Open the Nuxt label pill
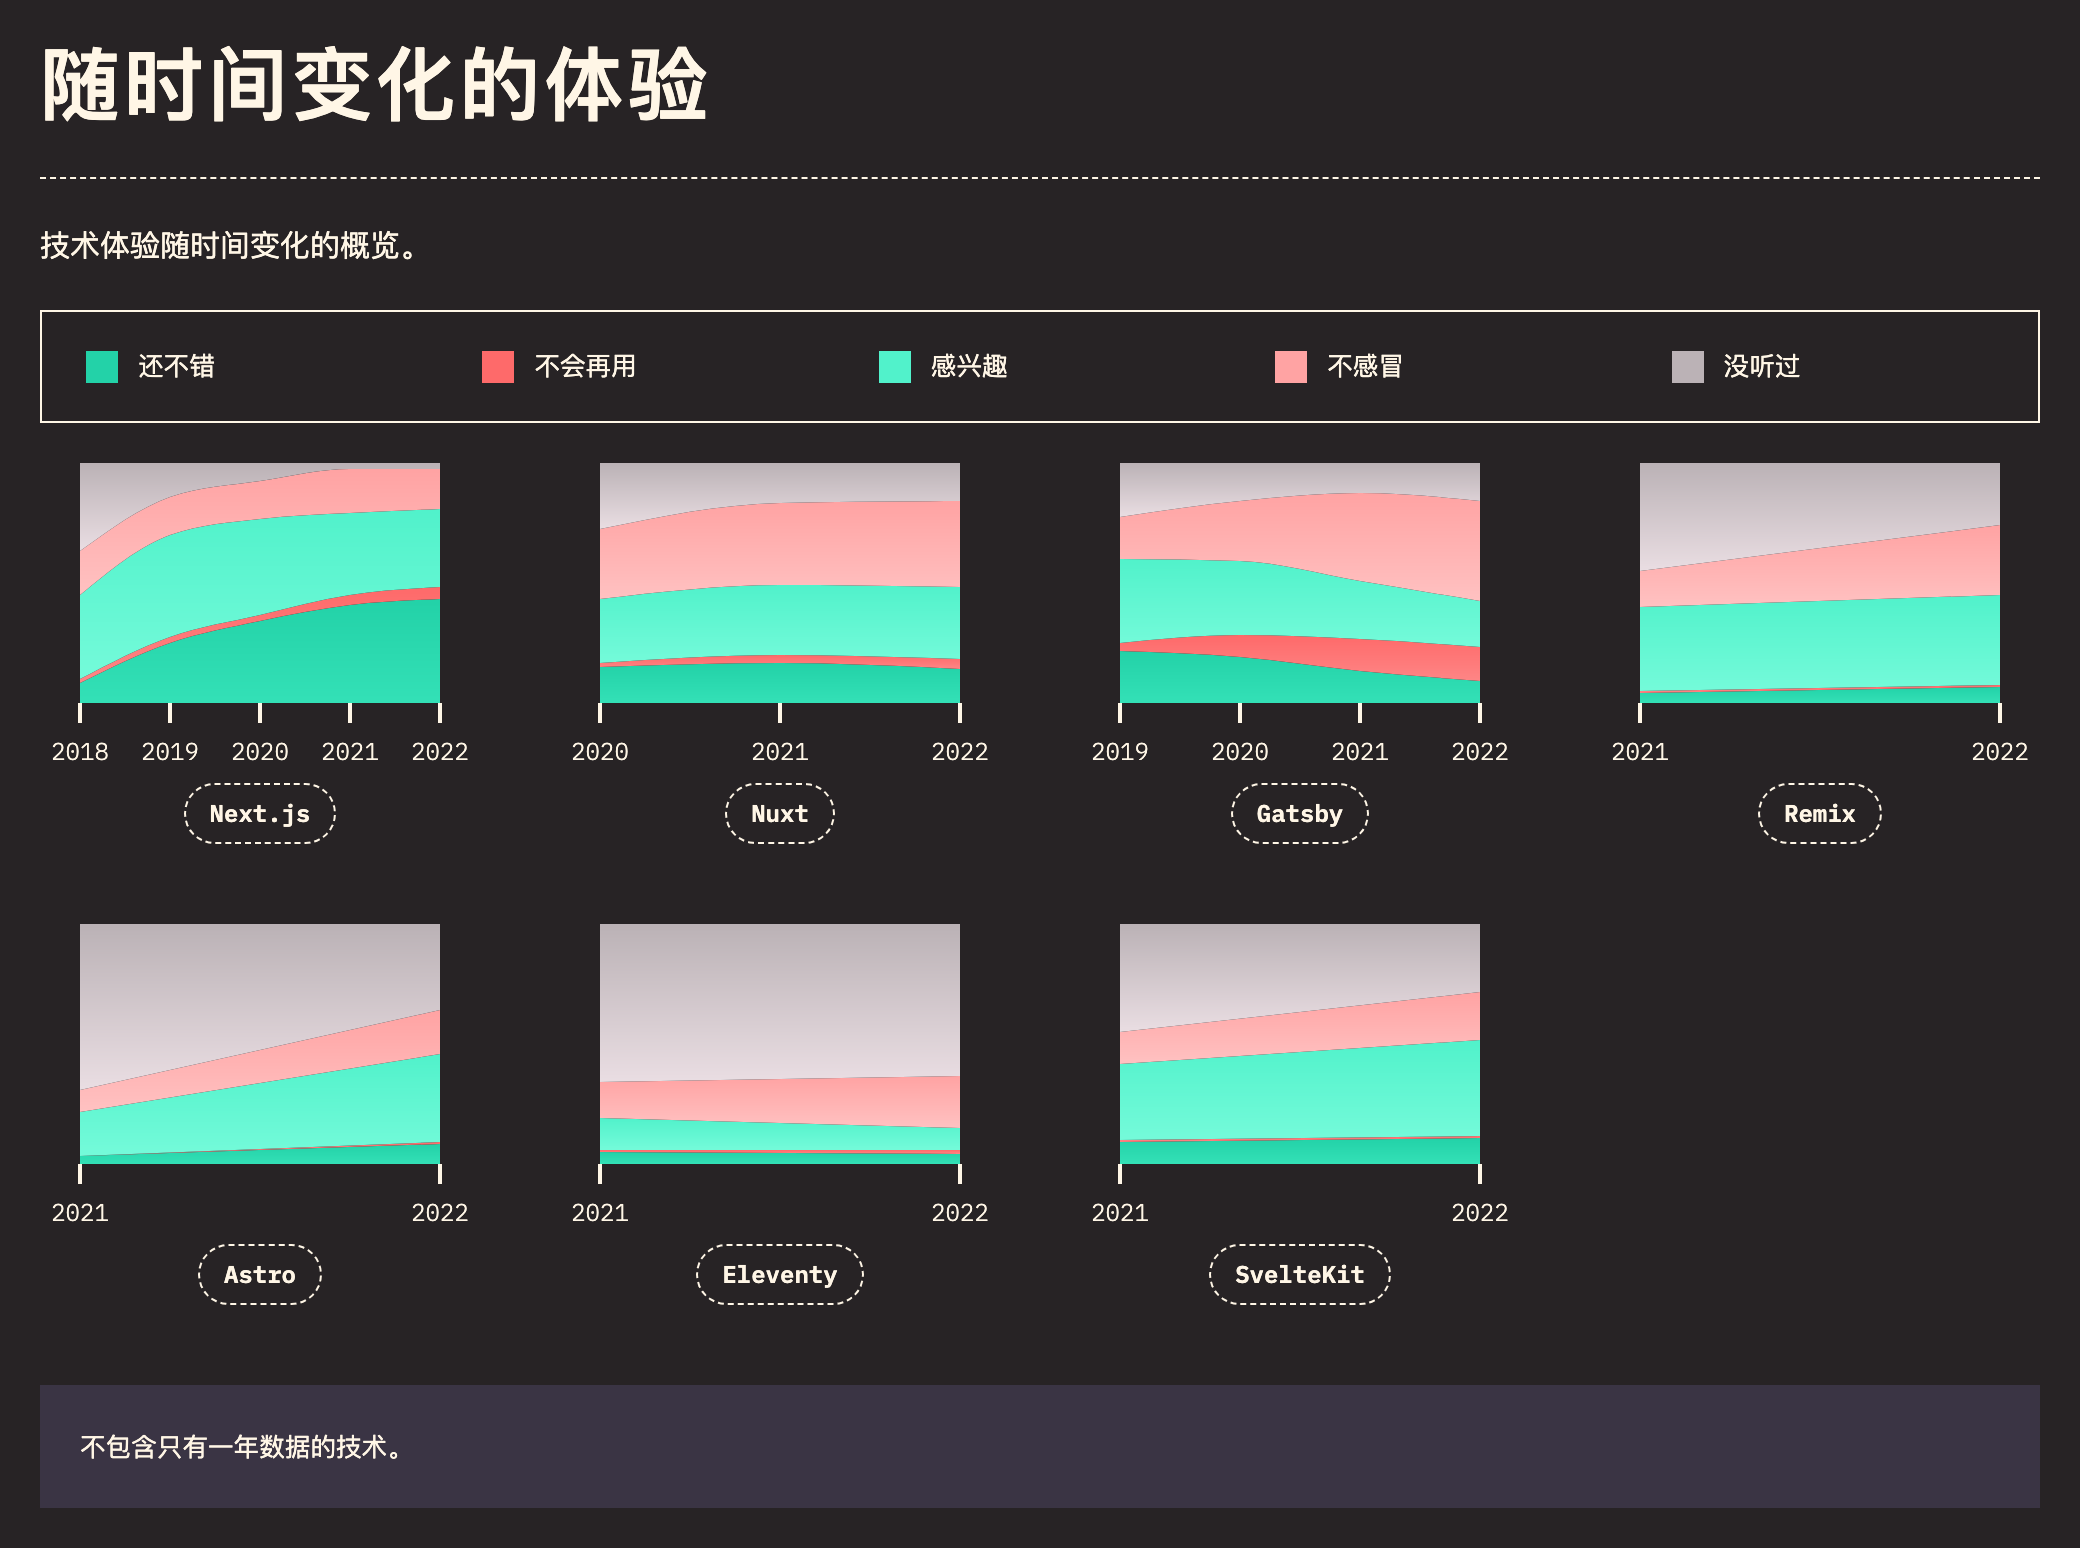This screenshot has width=2080, height=1548. (x=779, y=813)
